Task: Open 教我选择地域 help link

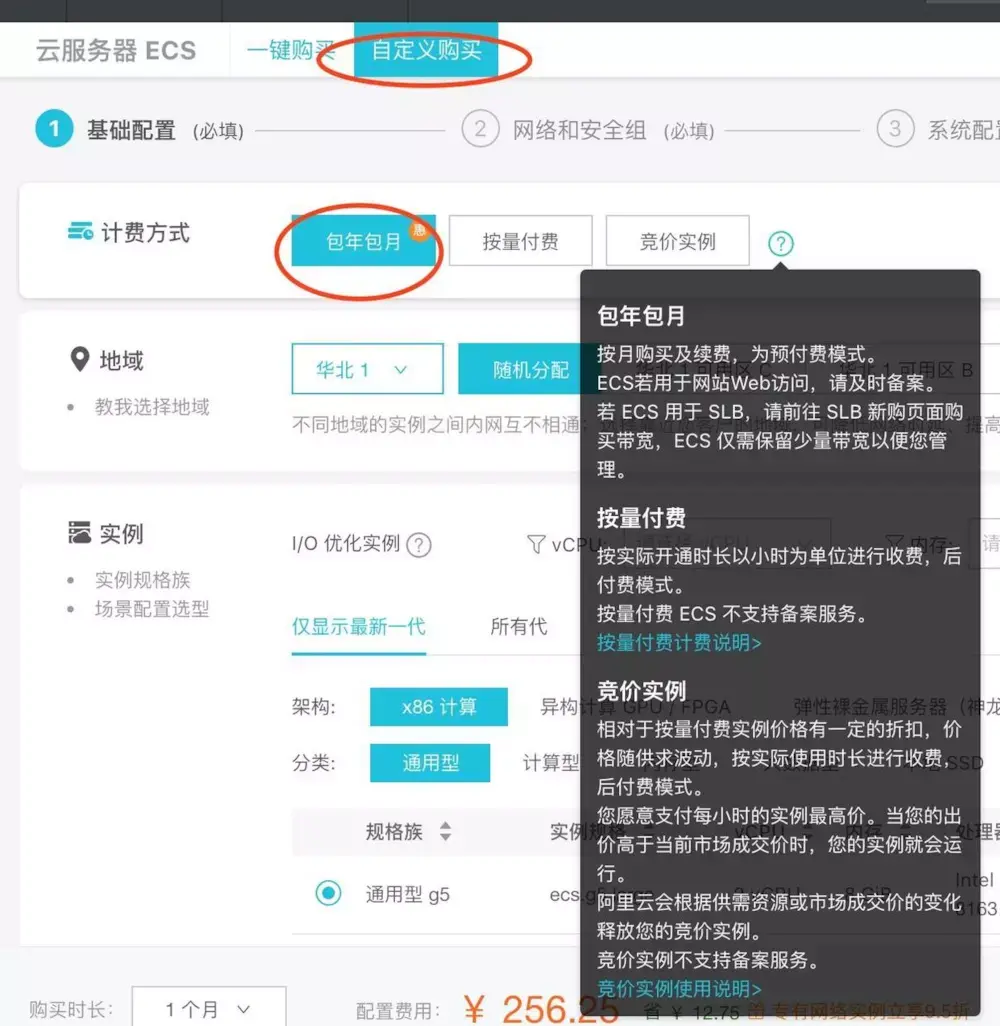Action: point(152,407)
